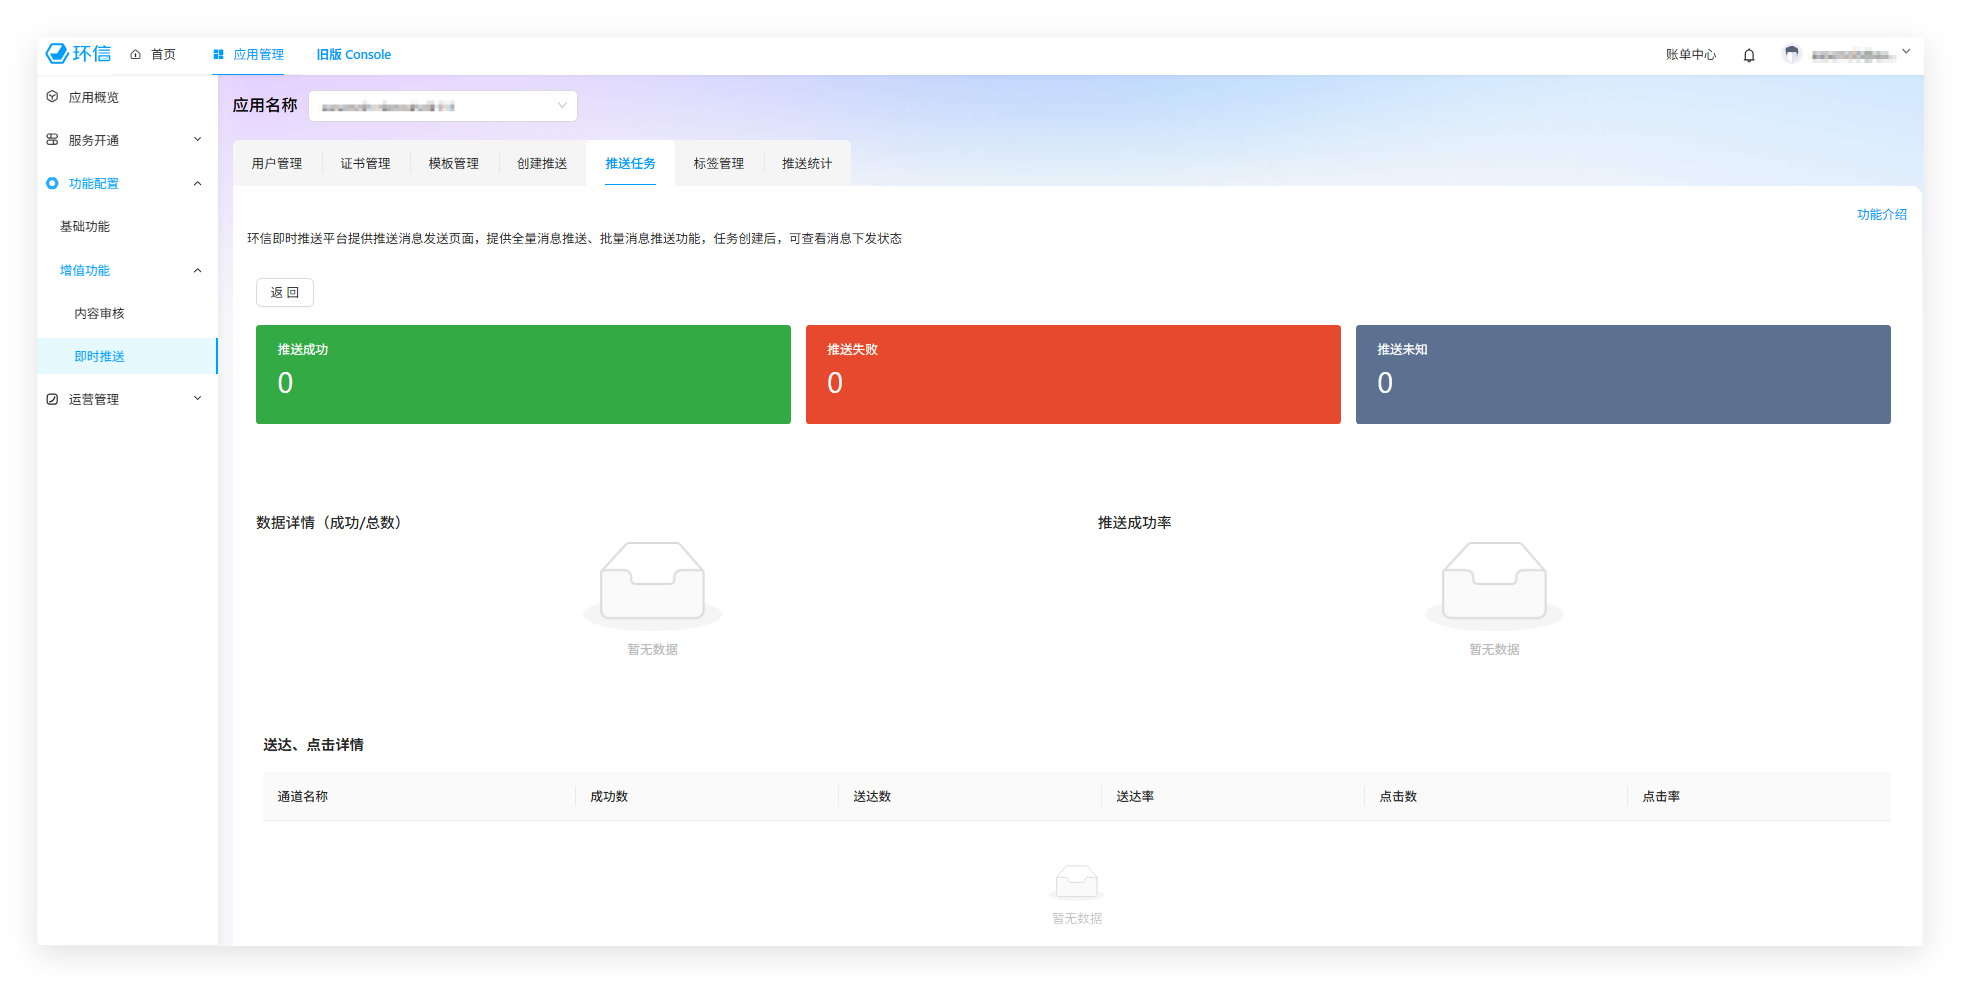Switch to the 创建推送 tab
Viewport: 1961px width, 983px height.
[541, 164]
